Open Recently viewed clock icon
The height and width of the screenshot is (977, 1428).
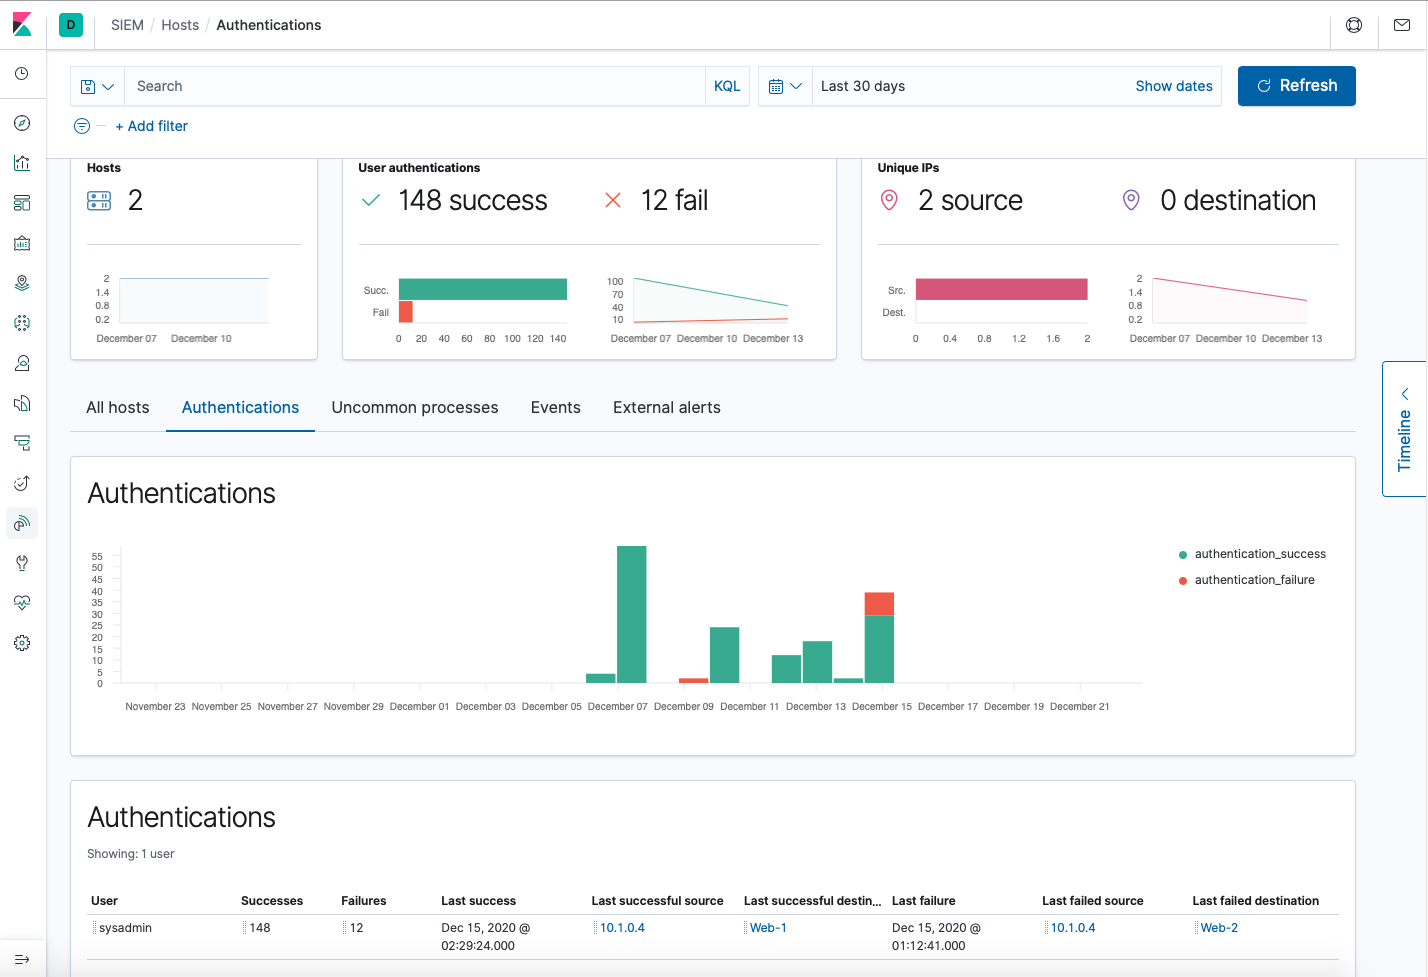[x=22, y=74]
